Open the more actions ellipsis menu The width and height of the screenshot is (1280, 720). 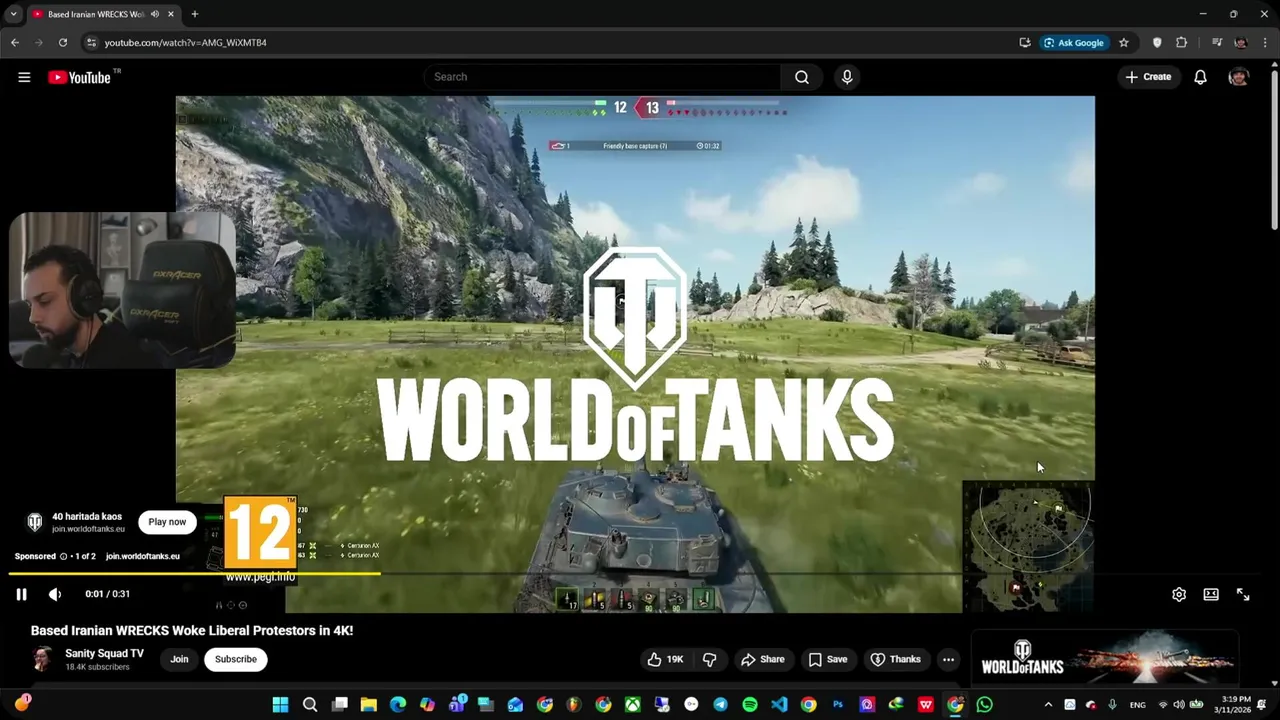(x=948, y=659)
